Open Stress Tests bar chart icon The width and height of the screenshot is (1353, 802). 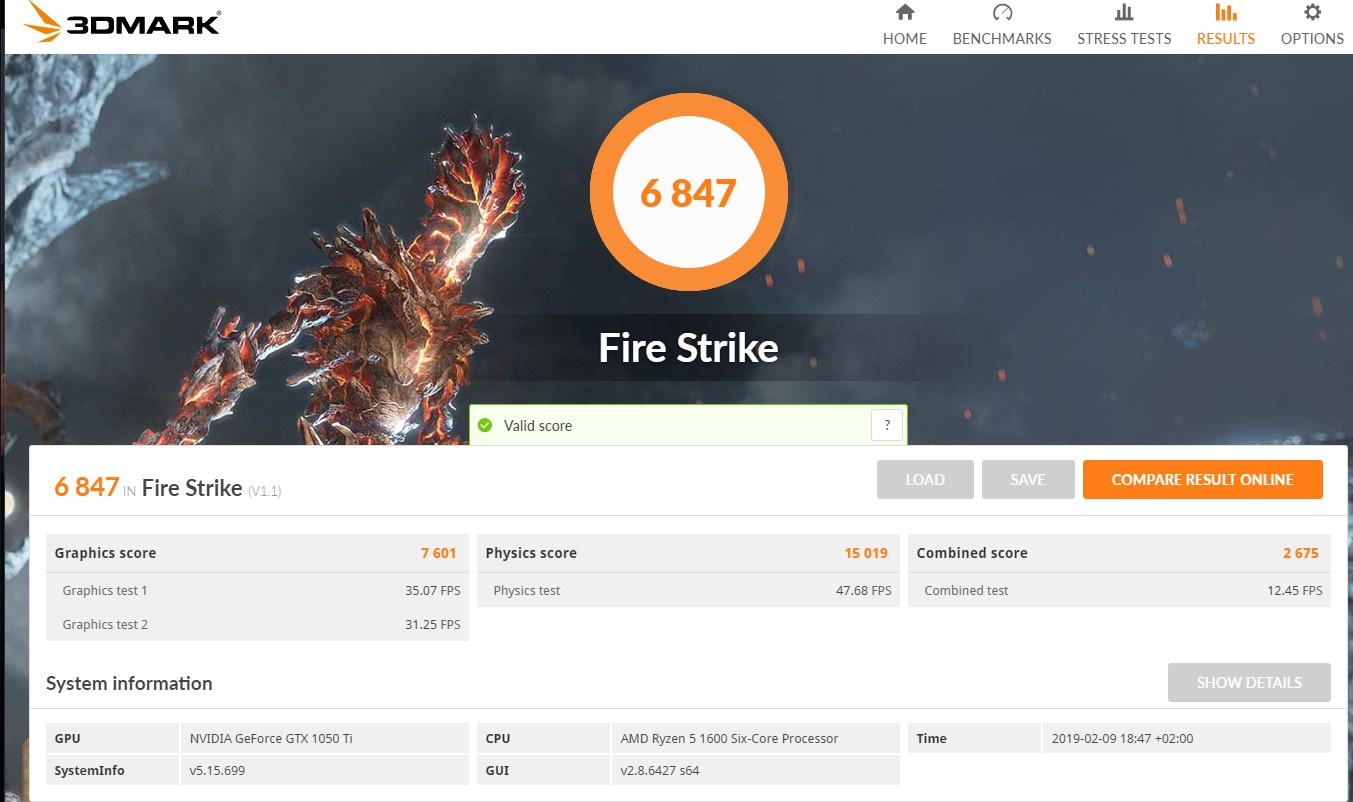1123,13
